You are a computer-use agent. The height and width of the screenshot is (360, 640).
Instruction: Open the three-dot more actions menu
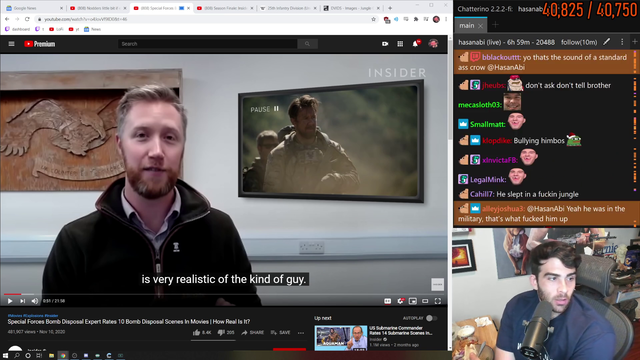click(301, 333)
